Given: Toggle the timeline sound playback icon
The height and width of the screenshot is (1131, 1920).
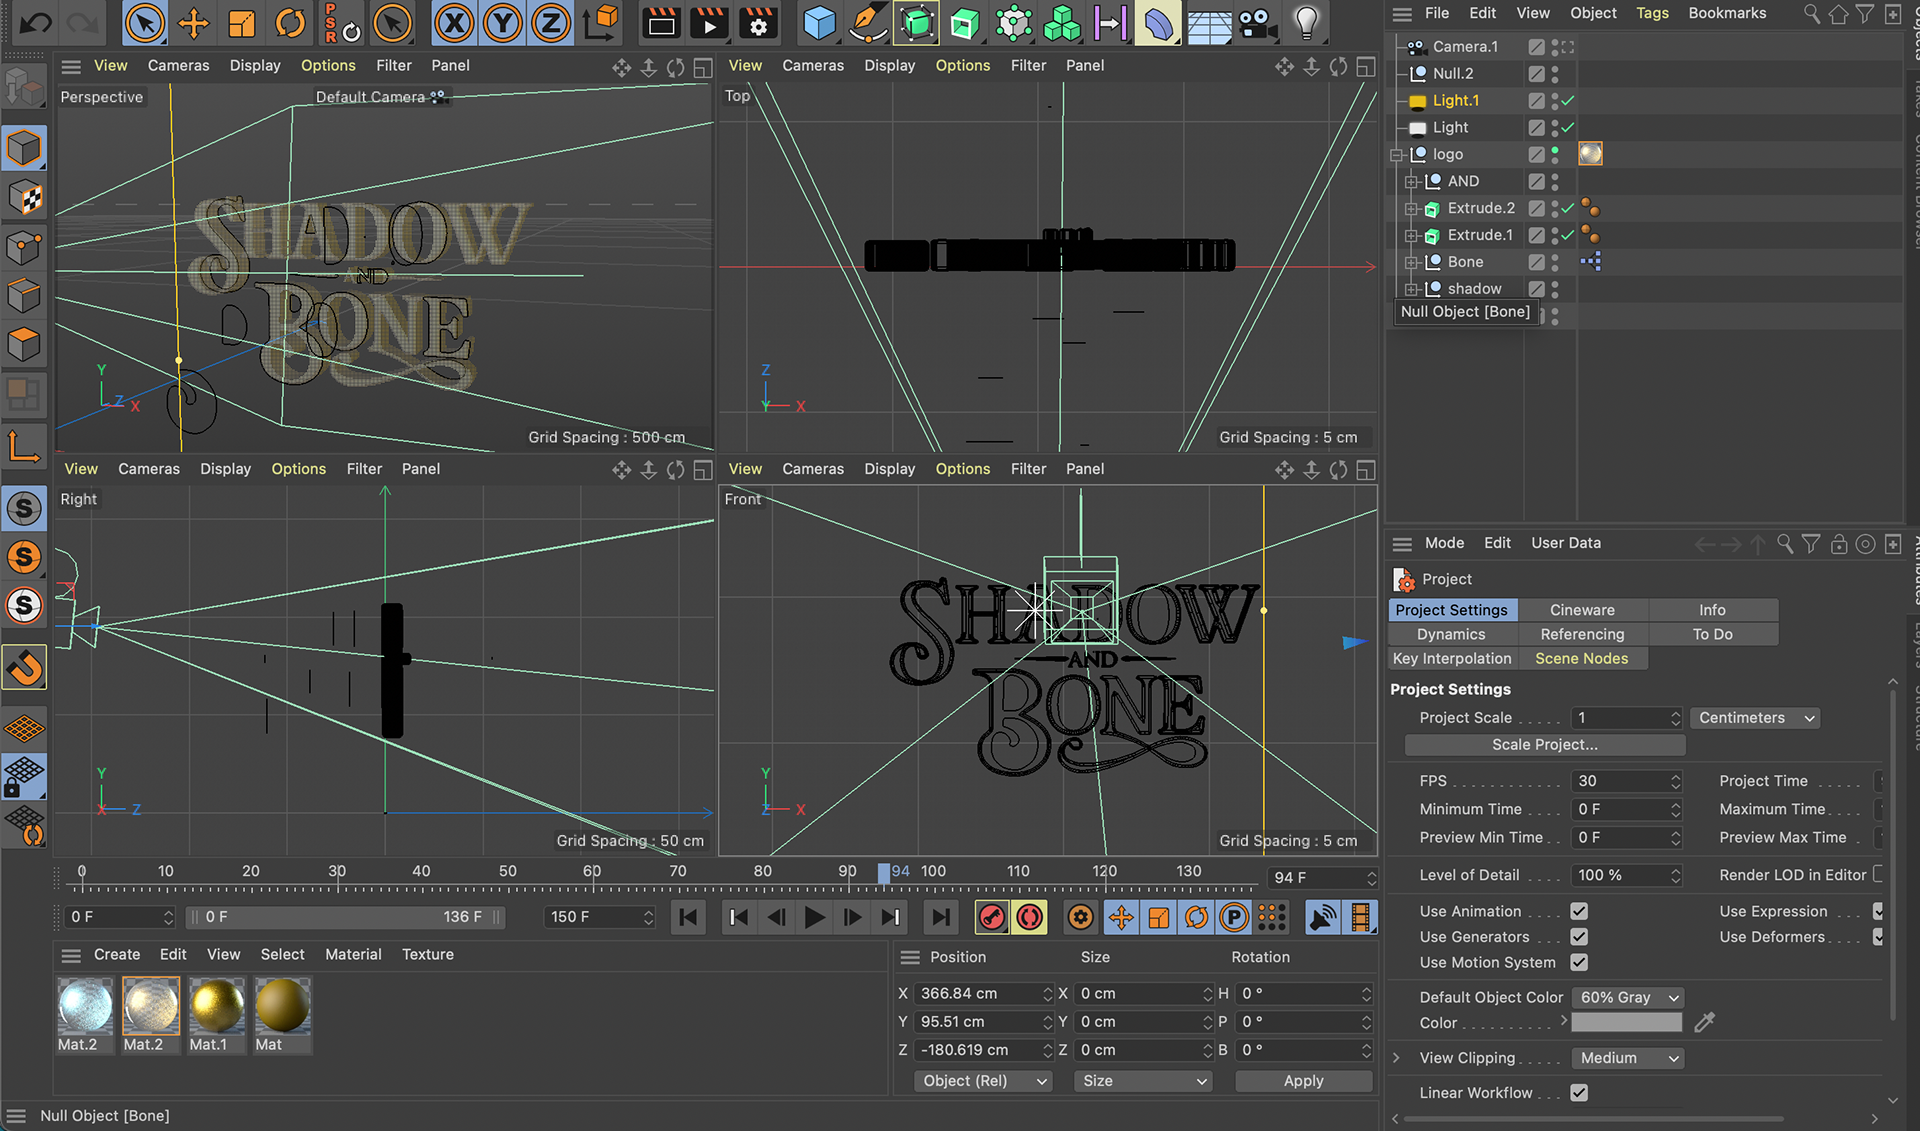Looking at the screenshot, I should 1322,917.
